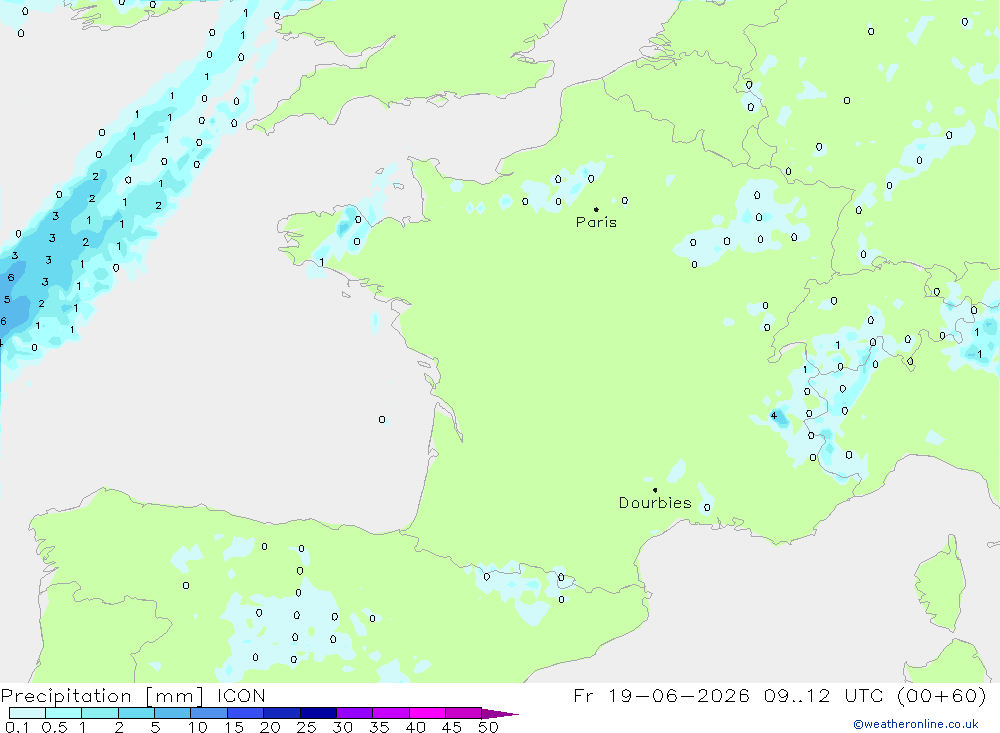1000x733 pixels.
Task: Click the Dourbies location label
Action: [x=655, y=503]
